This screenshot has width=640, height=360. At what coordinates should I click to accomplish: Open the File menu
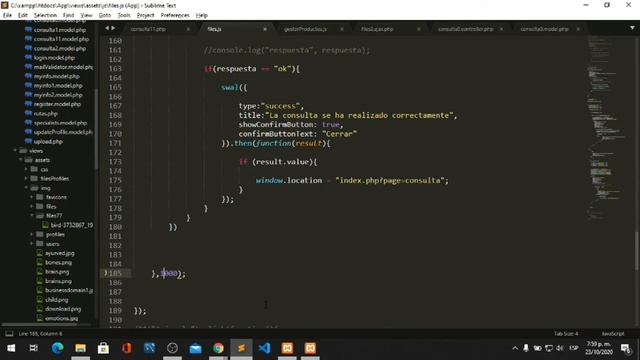pos(7,15)
